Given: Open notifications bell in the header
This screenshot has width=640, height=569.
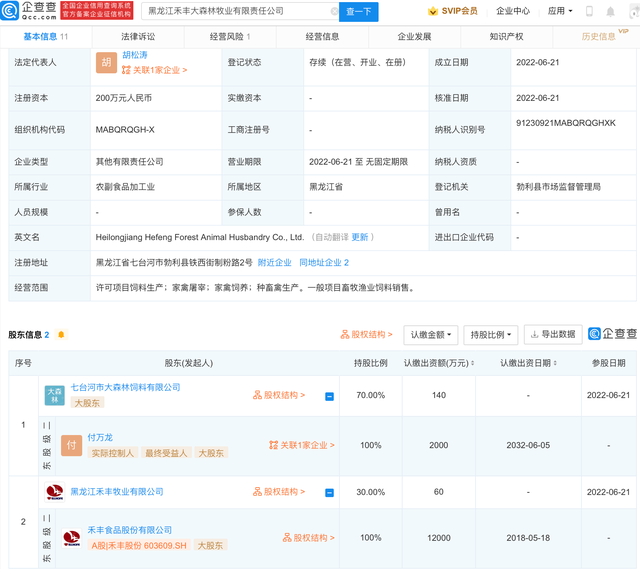Looking at the screenshot, I should click(611, 11).
